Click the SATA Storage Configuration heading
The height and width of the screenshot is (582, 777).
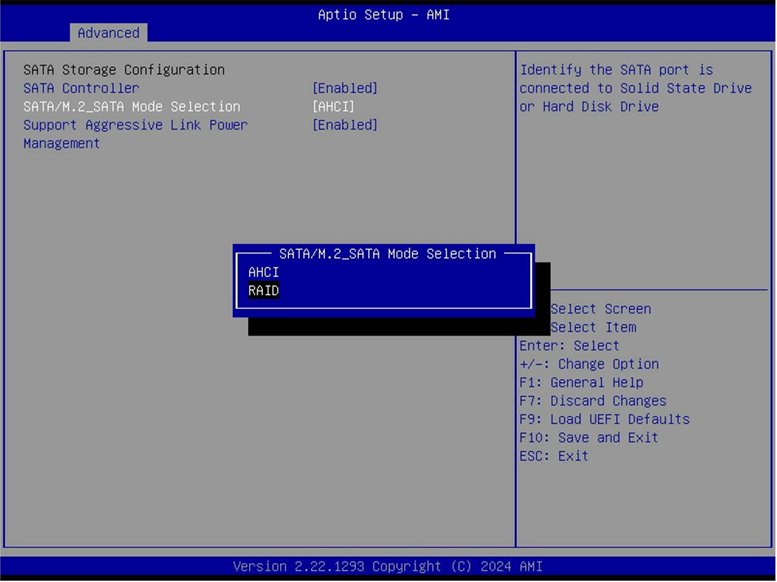(x=124, y=70)
